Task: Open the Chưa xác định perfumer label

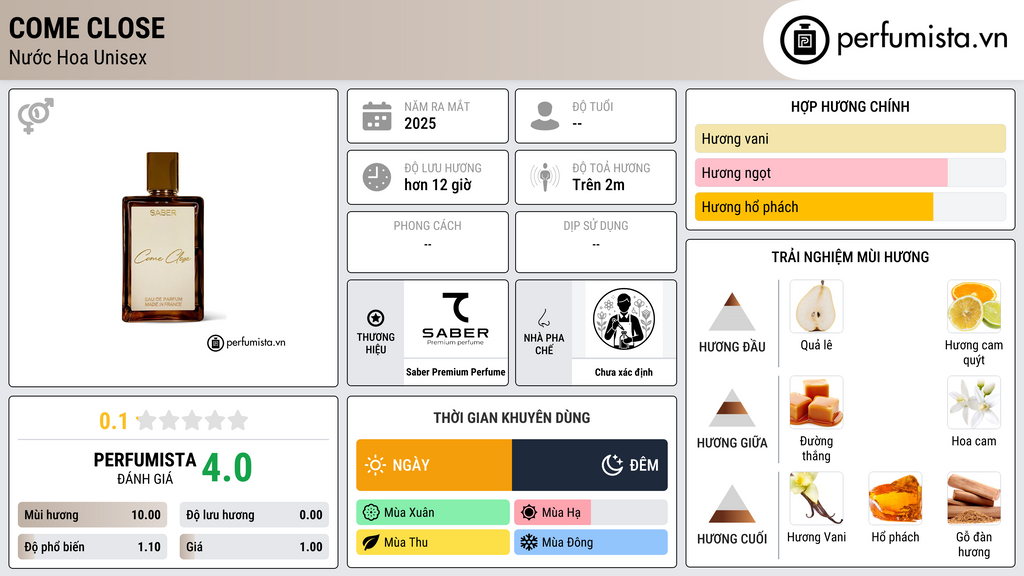Action: (x=624, y=372)
